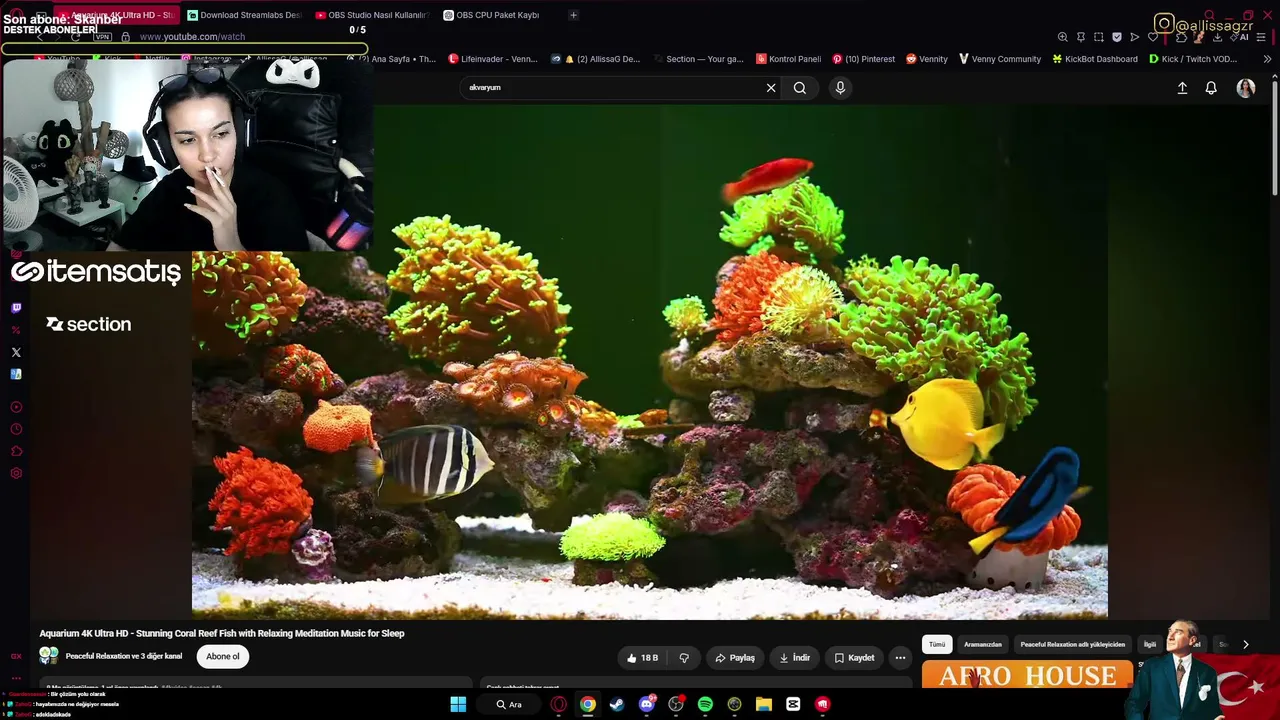Open the X (Twitter) icon in the Opera sidebar

(x=16, y=352)
